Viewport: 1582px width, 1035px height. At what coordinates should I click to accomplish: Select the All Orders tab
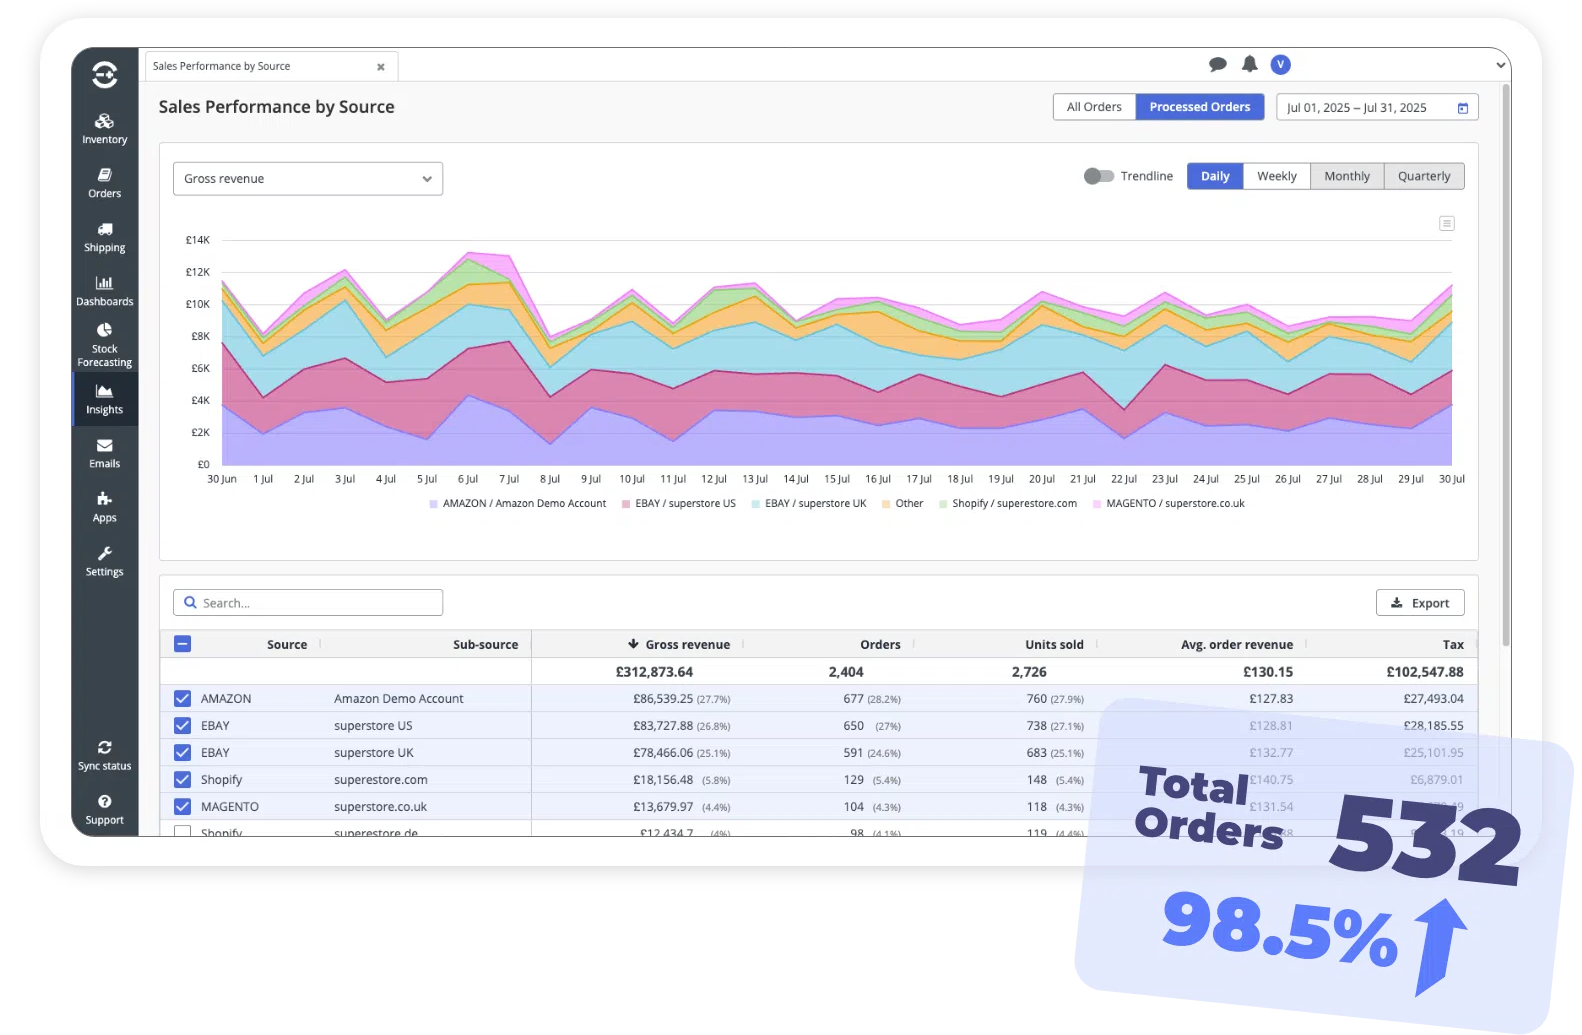pos(1093,107)
